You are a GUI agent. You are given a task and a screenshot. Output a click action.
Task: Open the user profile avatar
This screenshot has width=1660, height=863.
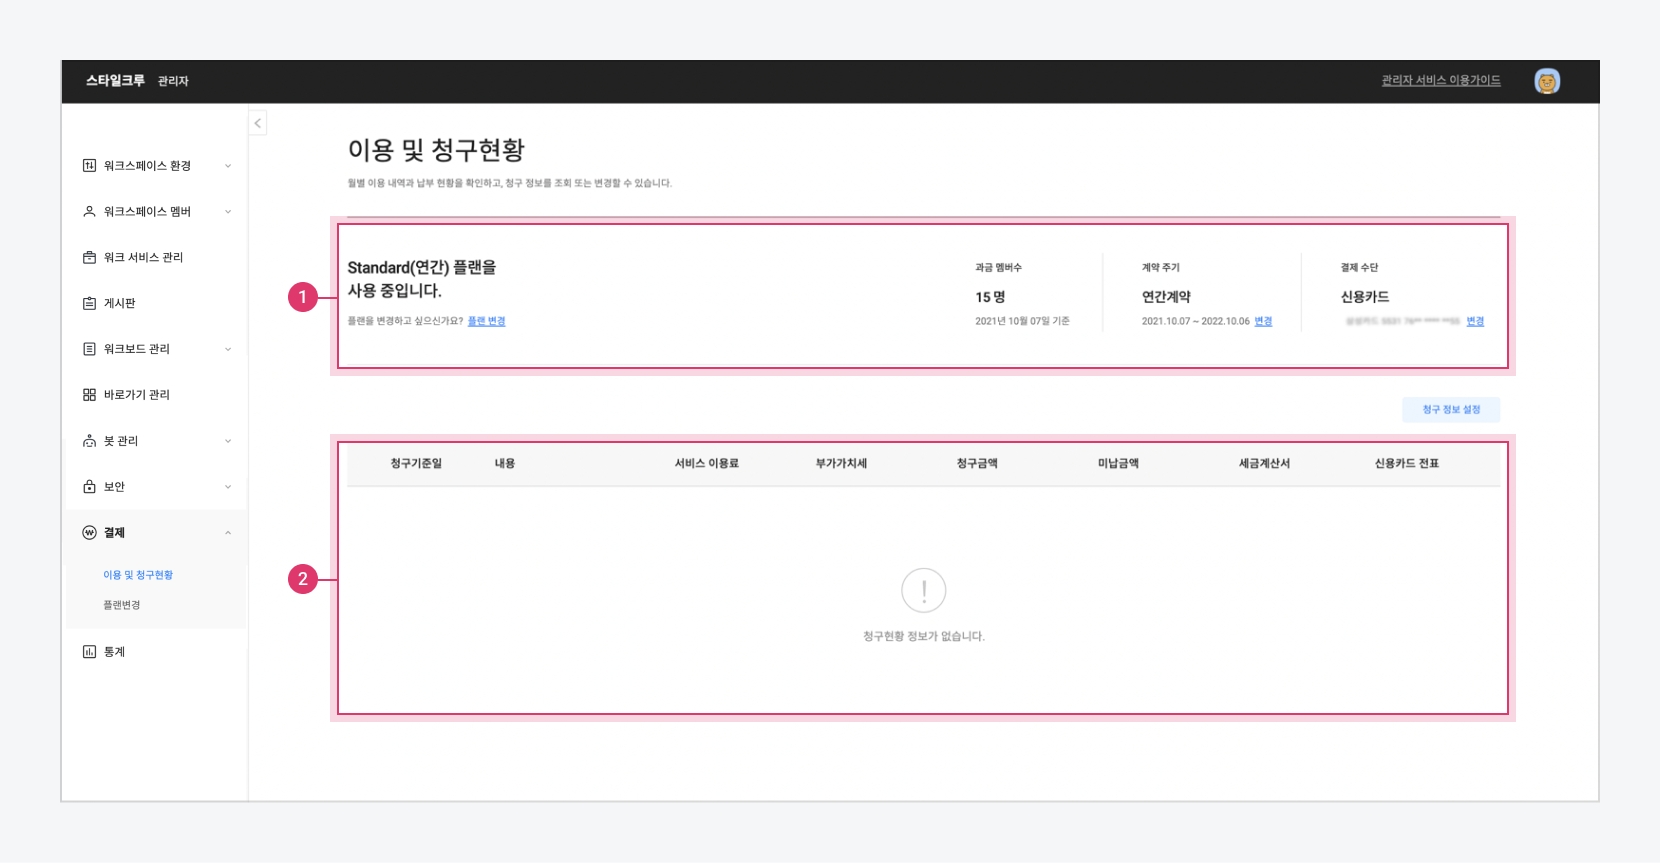click(1547, 81)
